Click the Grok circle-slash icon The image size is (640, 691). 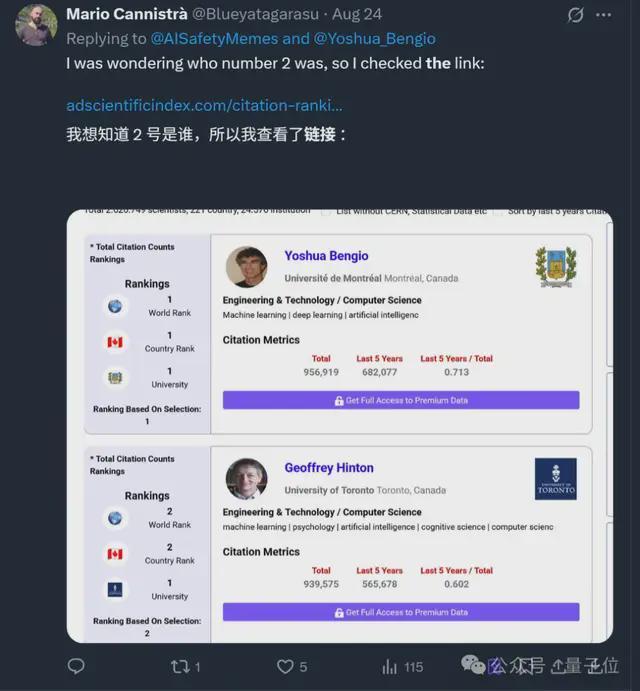coord(575,15)
